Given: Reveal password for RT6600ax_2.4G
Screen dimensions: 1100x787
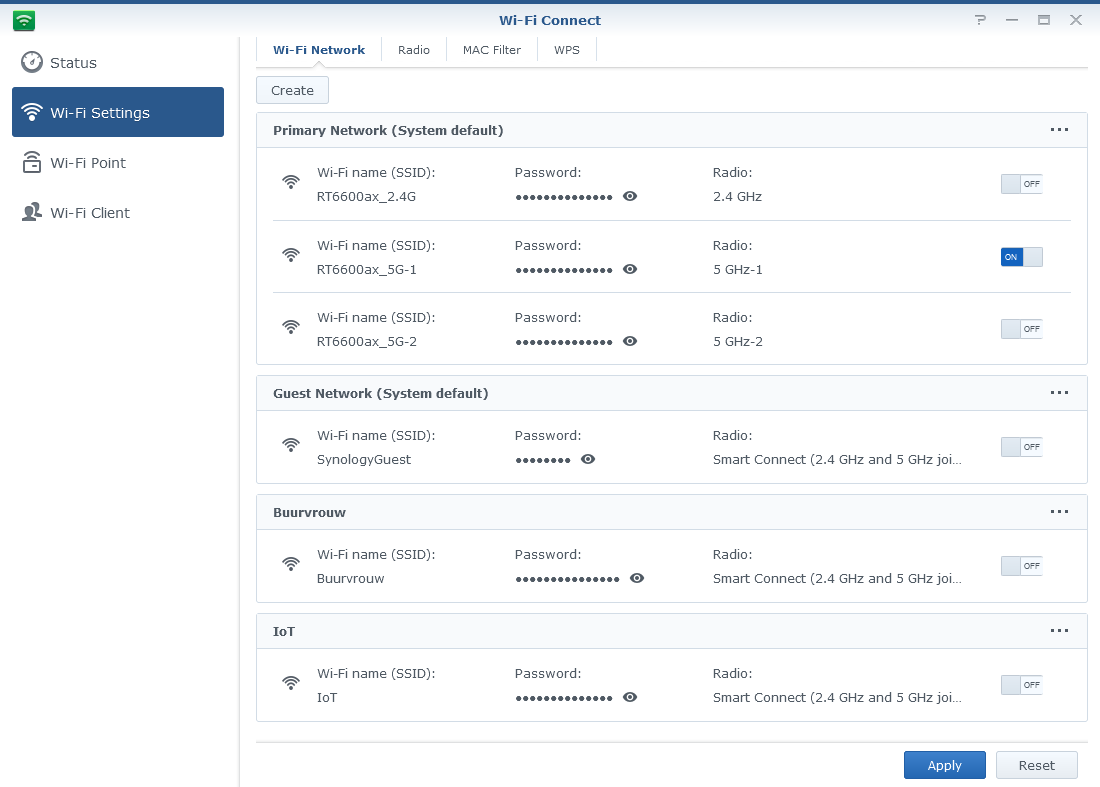Looking at the screenshot, I should [x=630, y=197].
